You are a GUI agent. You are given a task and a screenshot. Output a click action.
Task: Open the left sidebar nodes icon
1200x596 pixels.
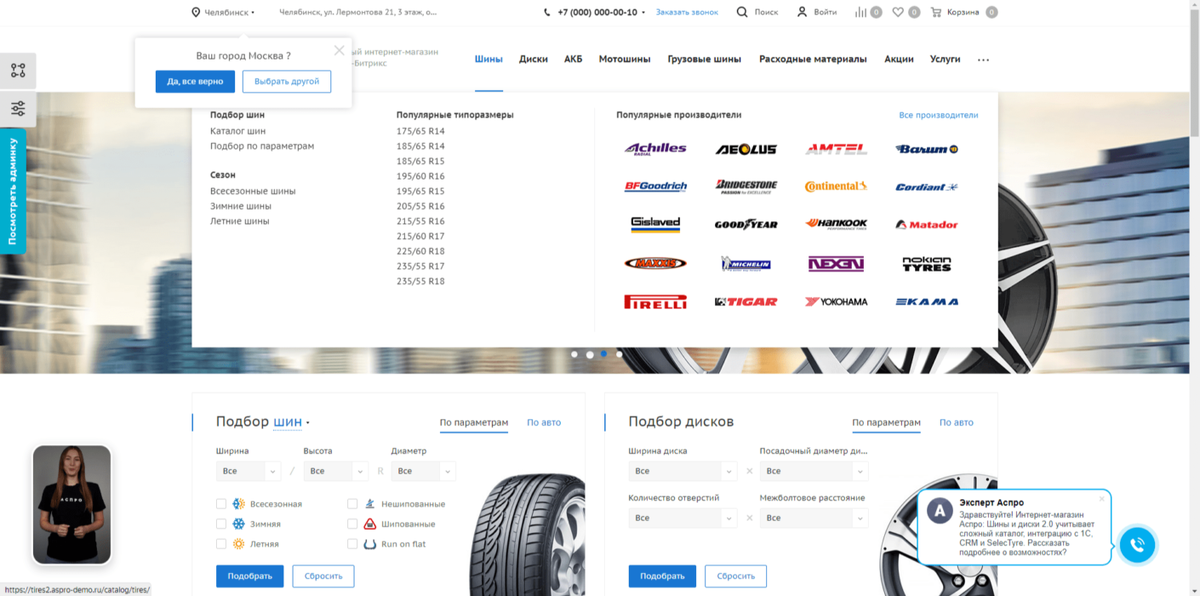pos(18,70)
